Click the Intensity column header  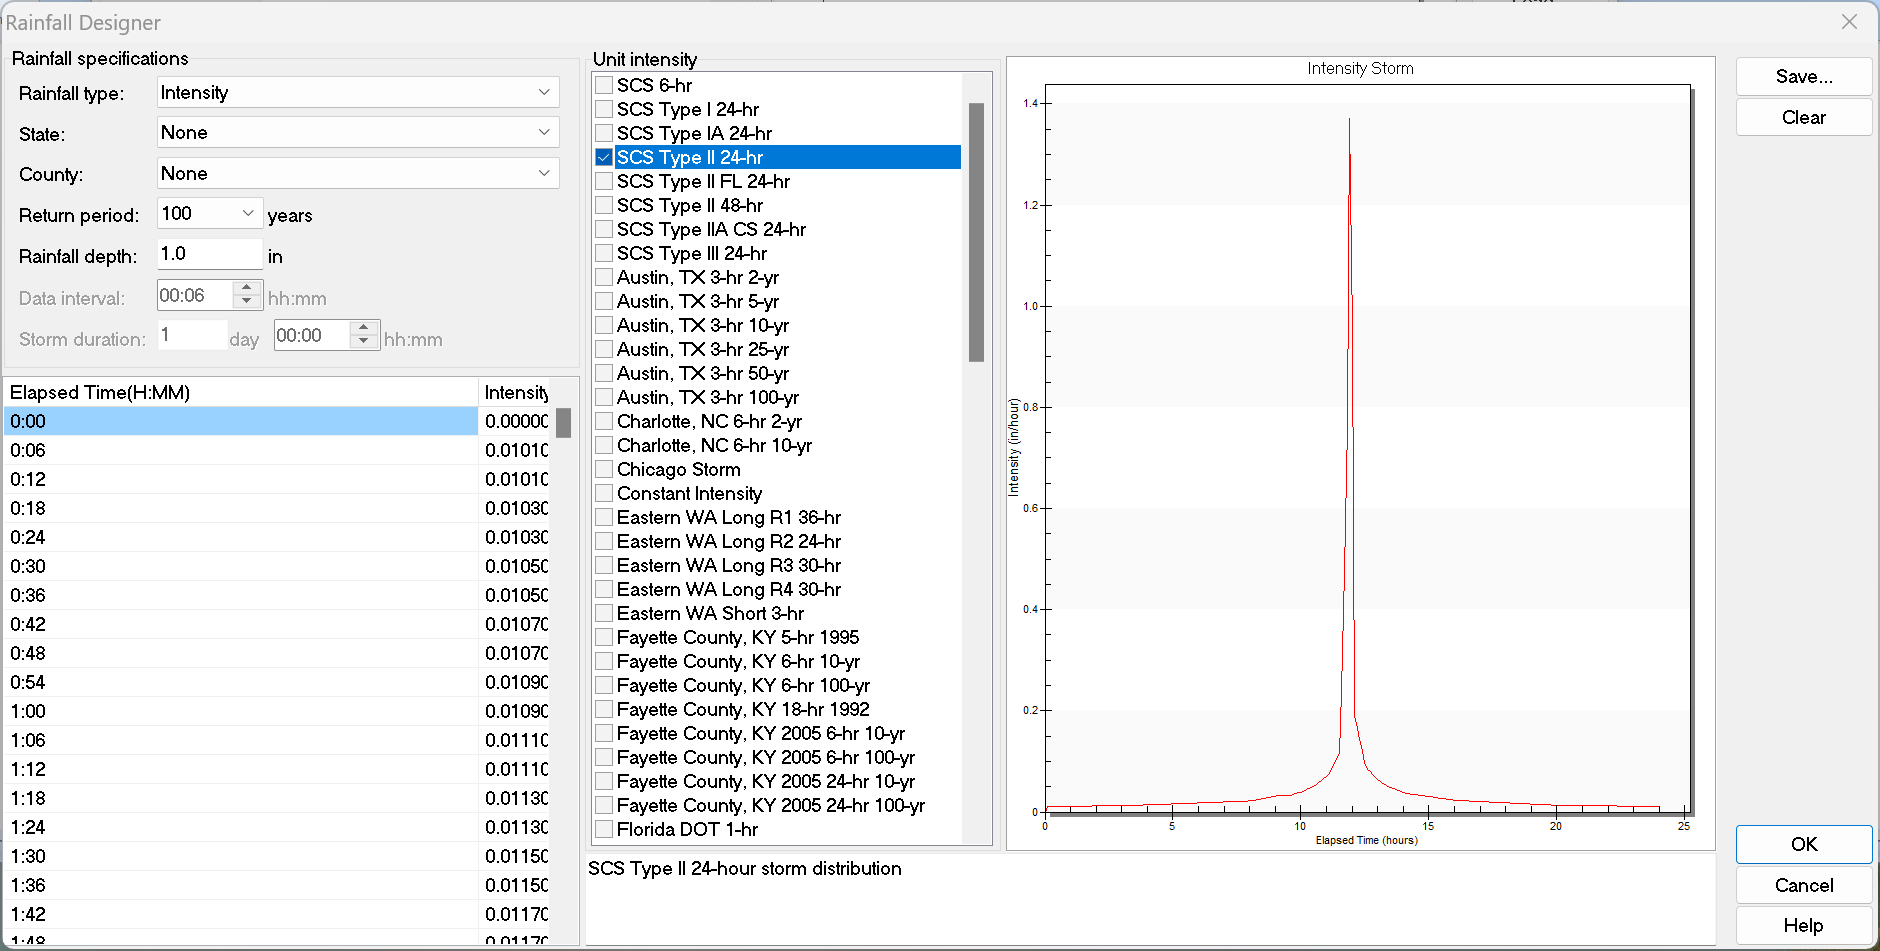515,392
